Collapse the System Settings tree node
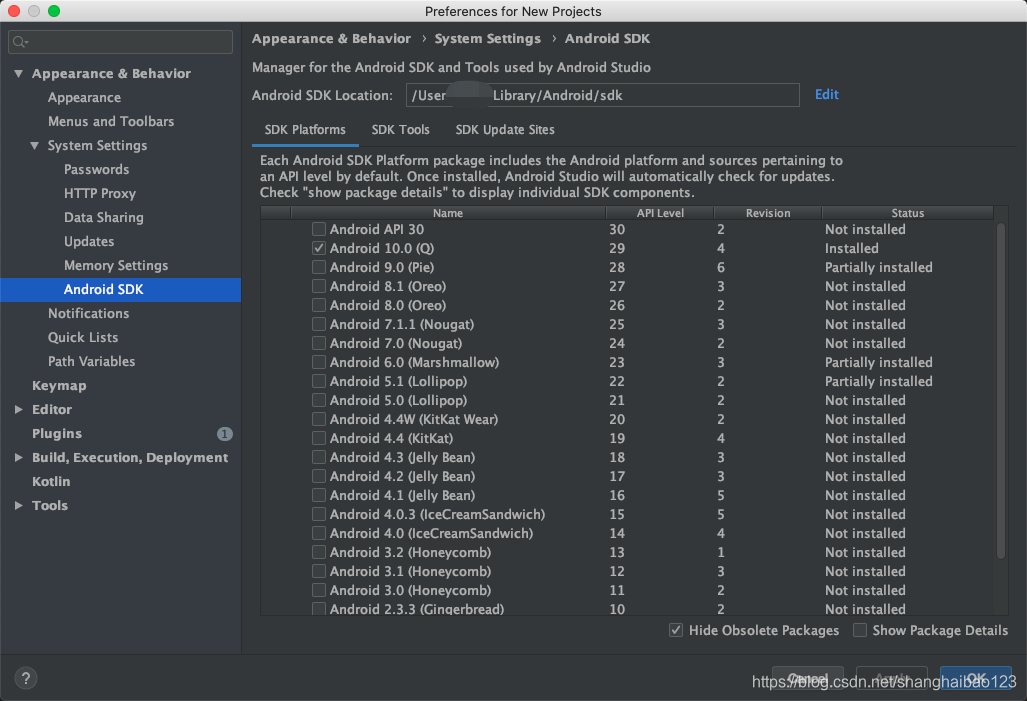Screen dimensions: 1027x701 pyautogui.click(x=35, y=145)
